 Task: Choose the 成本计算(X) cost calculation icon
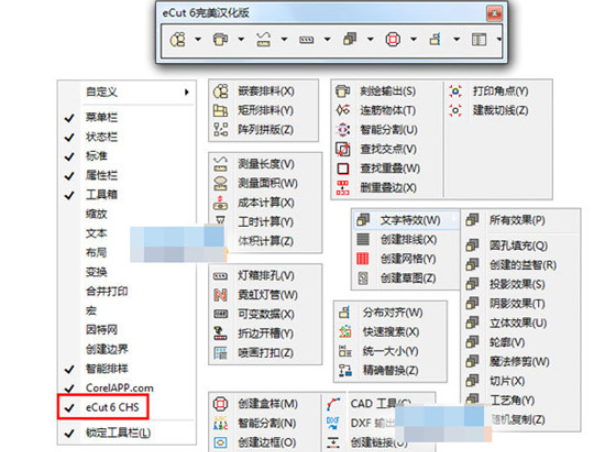220,202
